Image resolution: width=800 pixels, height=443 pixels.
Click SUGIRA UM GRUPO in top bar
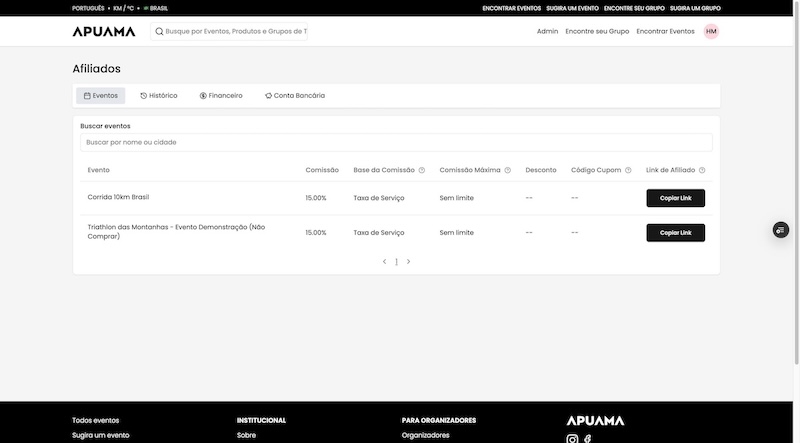tap(695, 8)
